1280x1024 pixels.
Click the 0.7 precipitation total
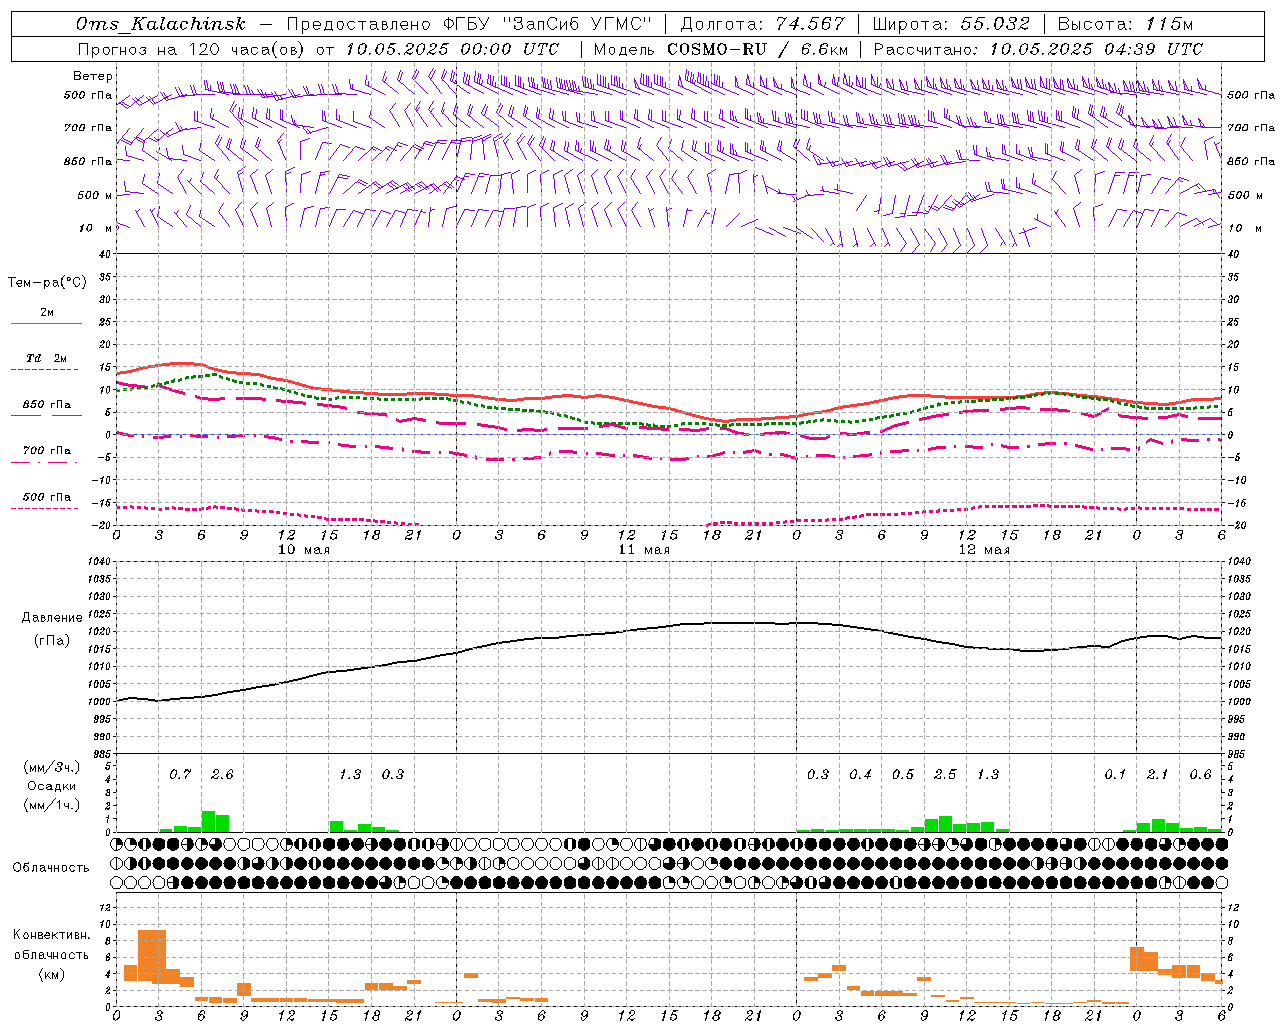(x=180, y=774)
